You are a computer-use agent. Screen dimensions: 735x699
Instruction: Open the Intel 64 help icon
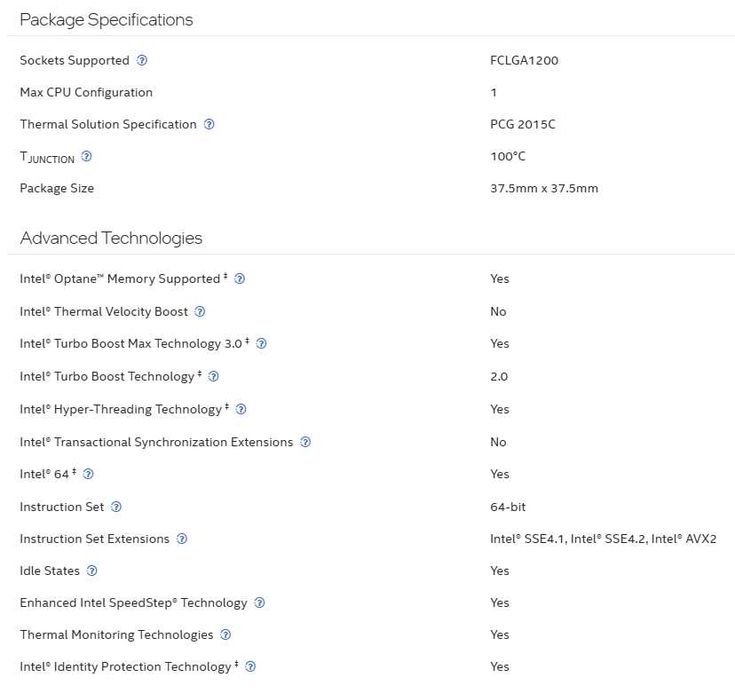(88, 474)
